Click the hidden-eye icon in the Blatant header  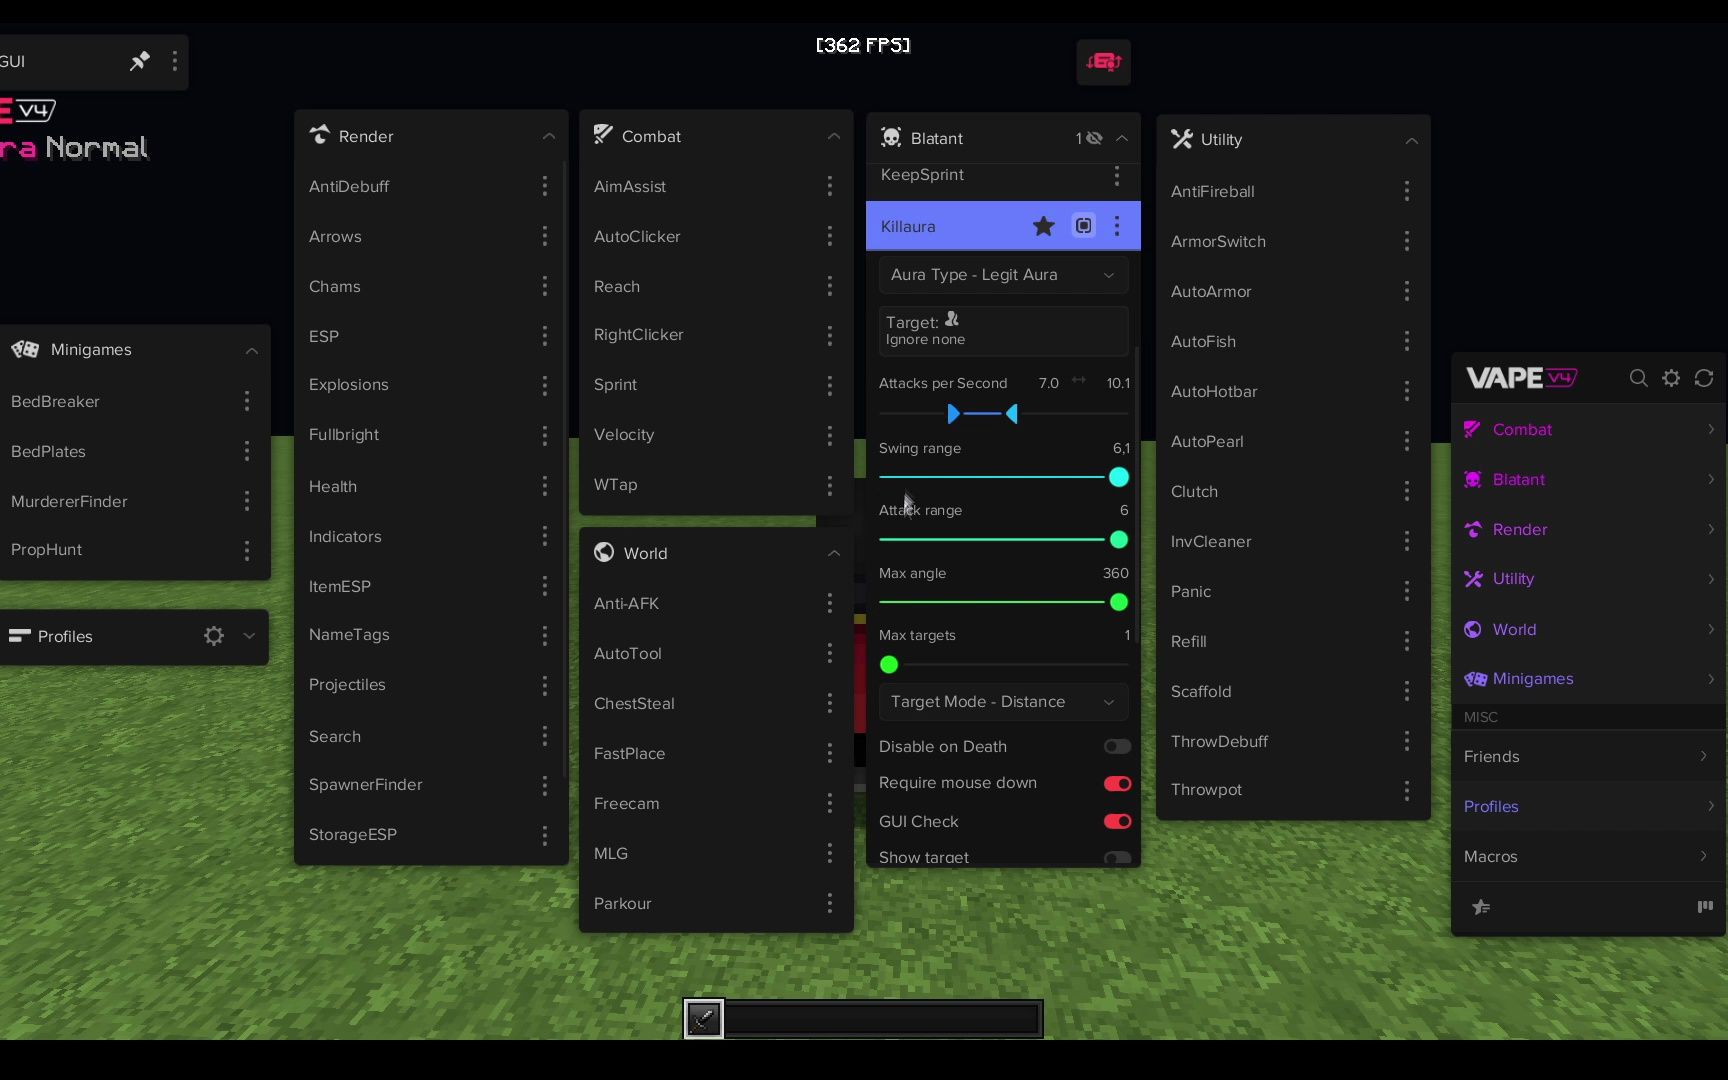tap(1094, 138)
